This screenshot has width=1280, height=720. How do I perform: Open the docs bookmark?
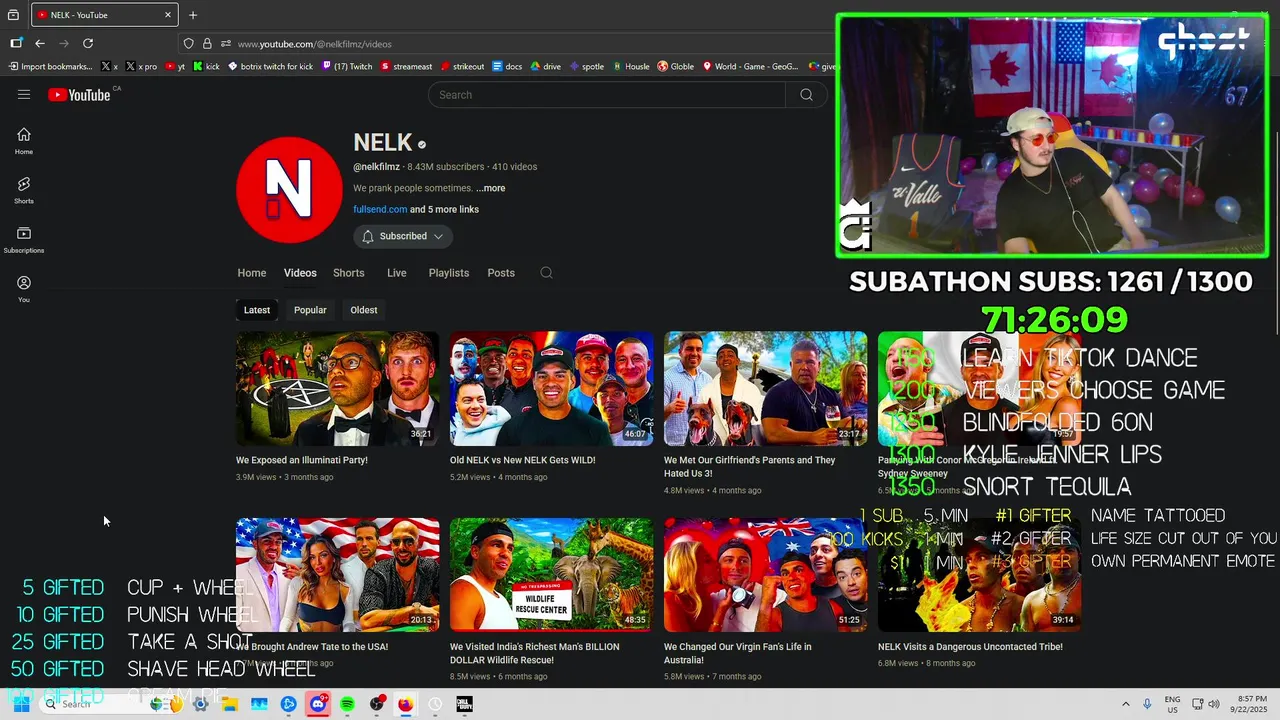[x=507, y=67]
